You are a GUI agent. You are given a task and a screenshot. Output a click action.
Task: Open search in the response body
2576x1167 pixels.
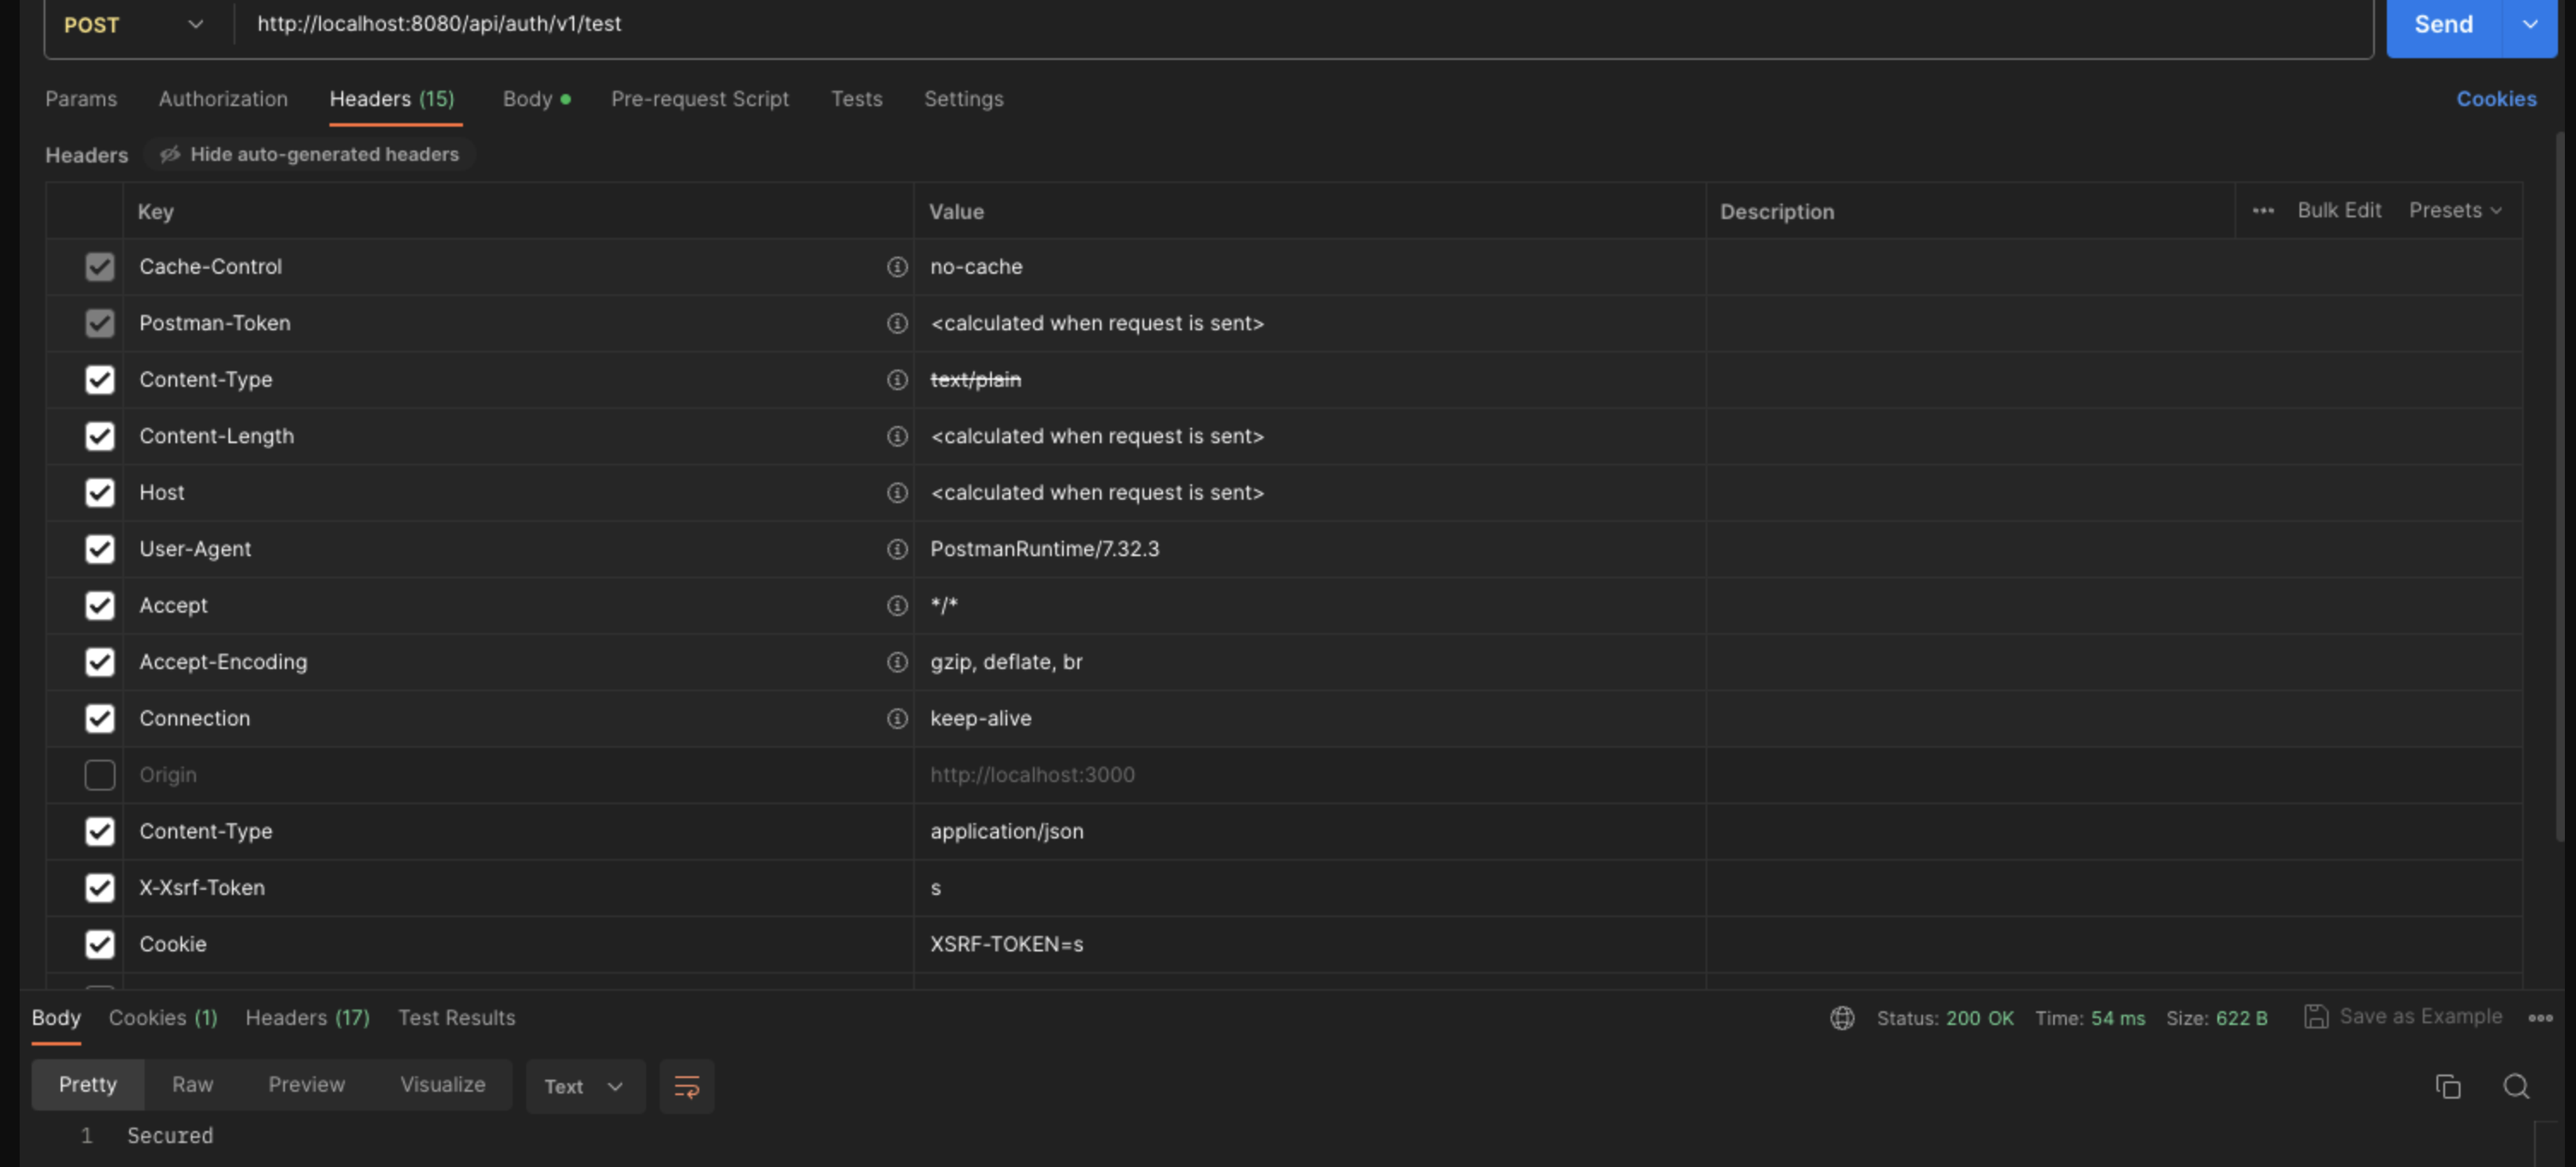(2518, 1086)
